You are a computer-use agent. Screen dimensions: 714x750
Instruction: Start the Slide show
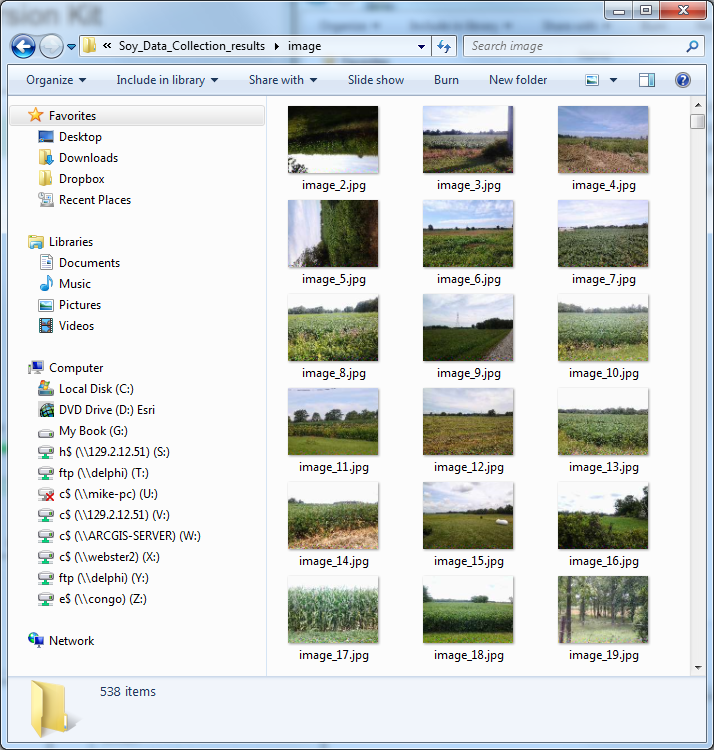pos(376,80)
